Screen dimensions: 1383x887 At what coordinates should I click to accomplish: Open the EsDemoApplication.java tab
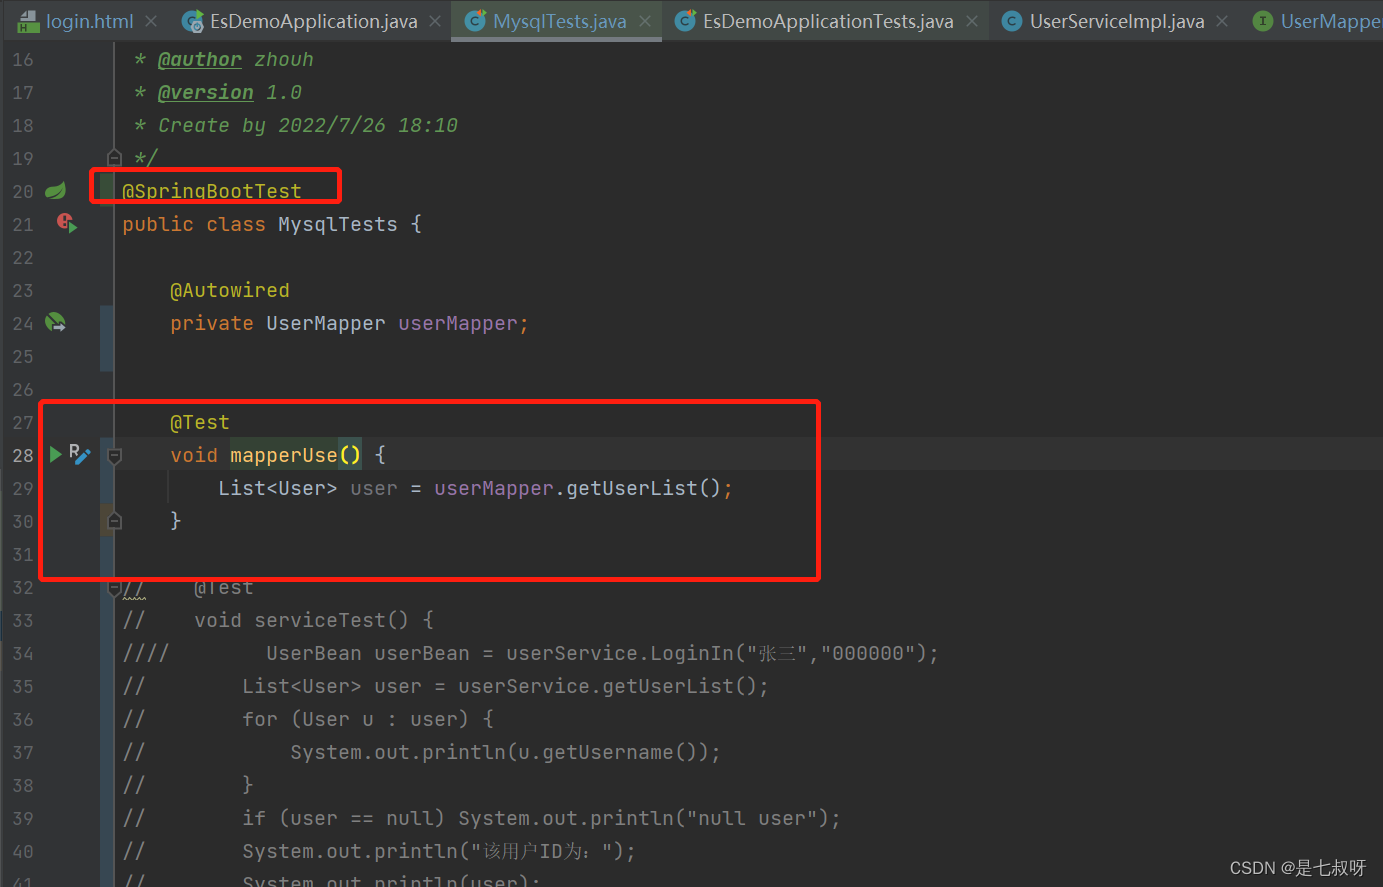(313, 21)
